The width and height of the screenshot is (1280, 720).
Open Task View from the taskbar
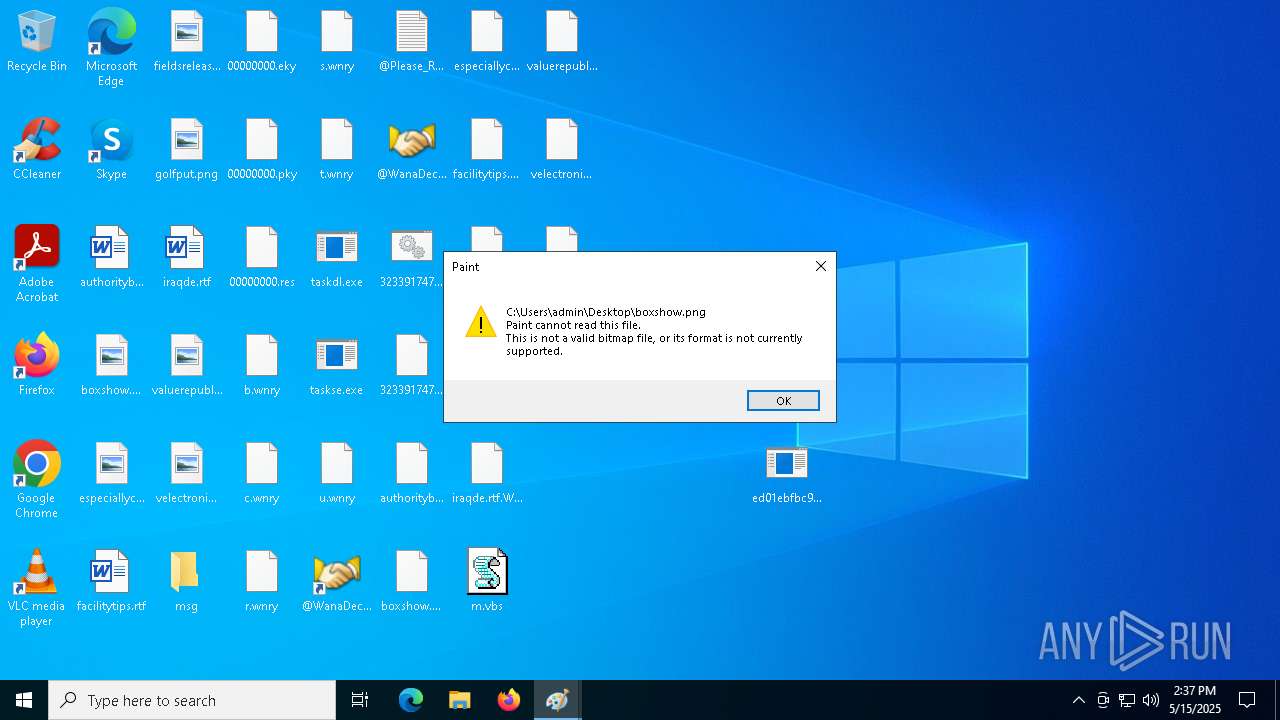(x=360, y=700)
